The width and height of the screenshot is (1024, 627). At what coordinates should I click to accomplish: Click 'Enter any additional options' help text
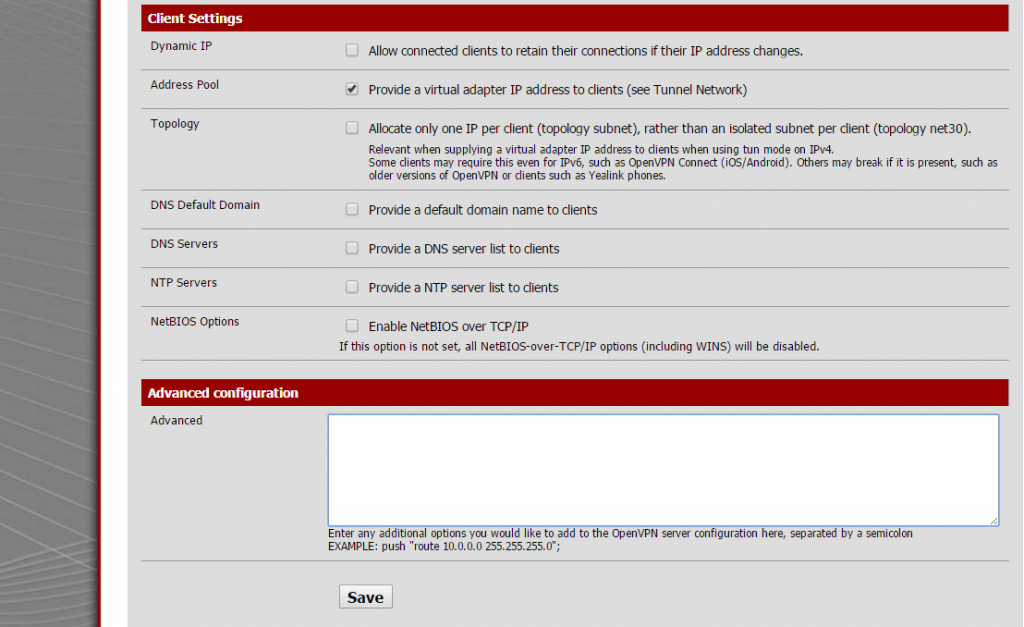pyautogui.click(x=620, y=534)
